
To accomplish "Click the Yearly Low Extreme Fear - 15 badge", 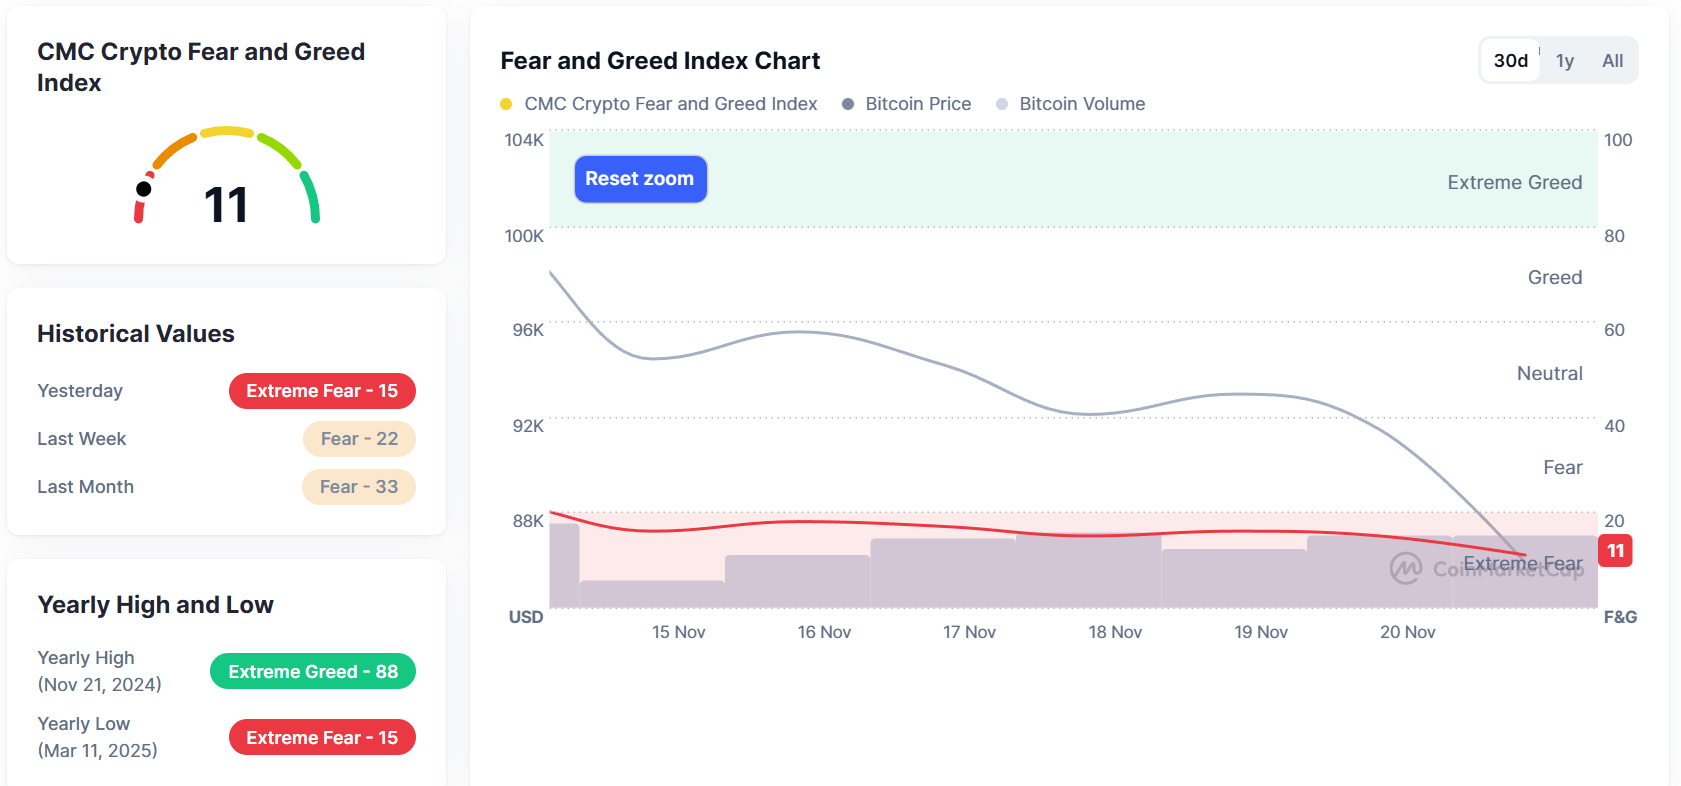I will 322,738.
